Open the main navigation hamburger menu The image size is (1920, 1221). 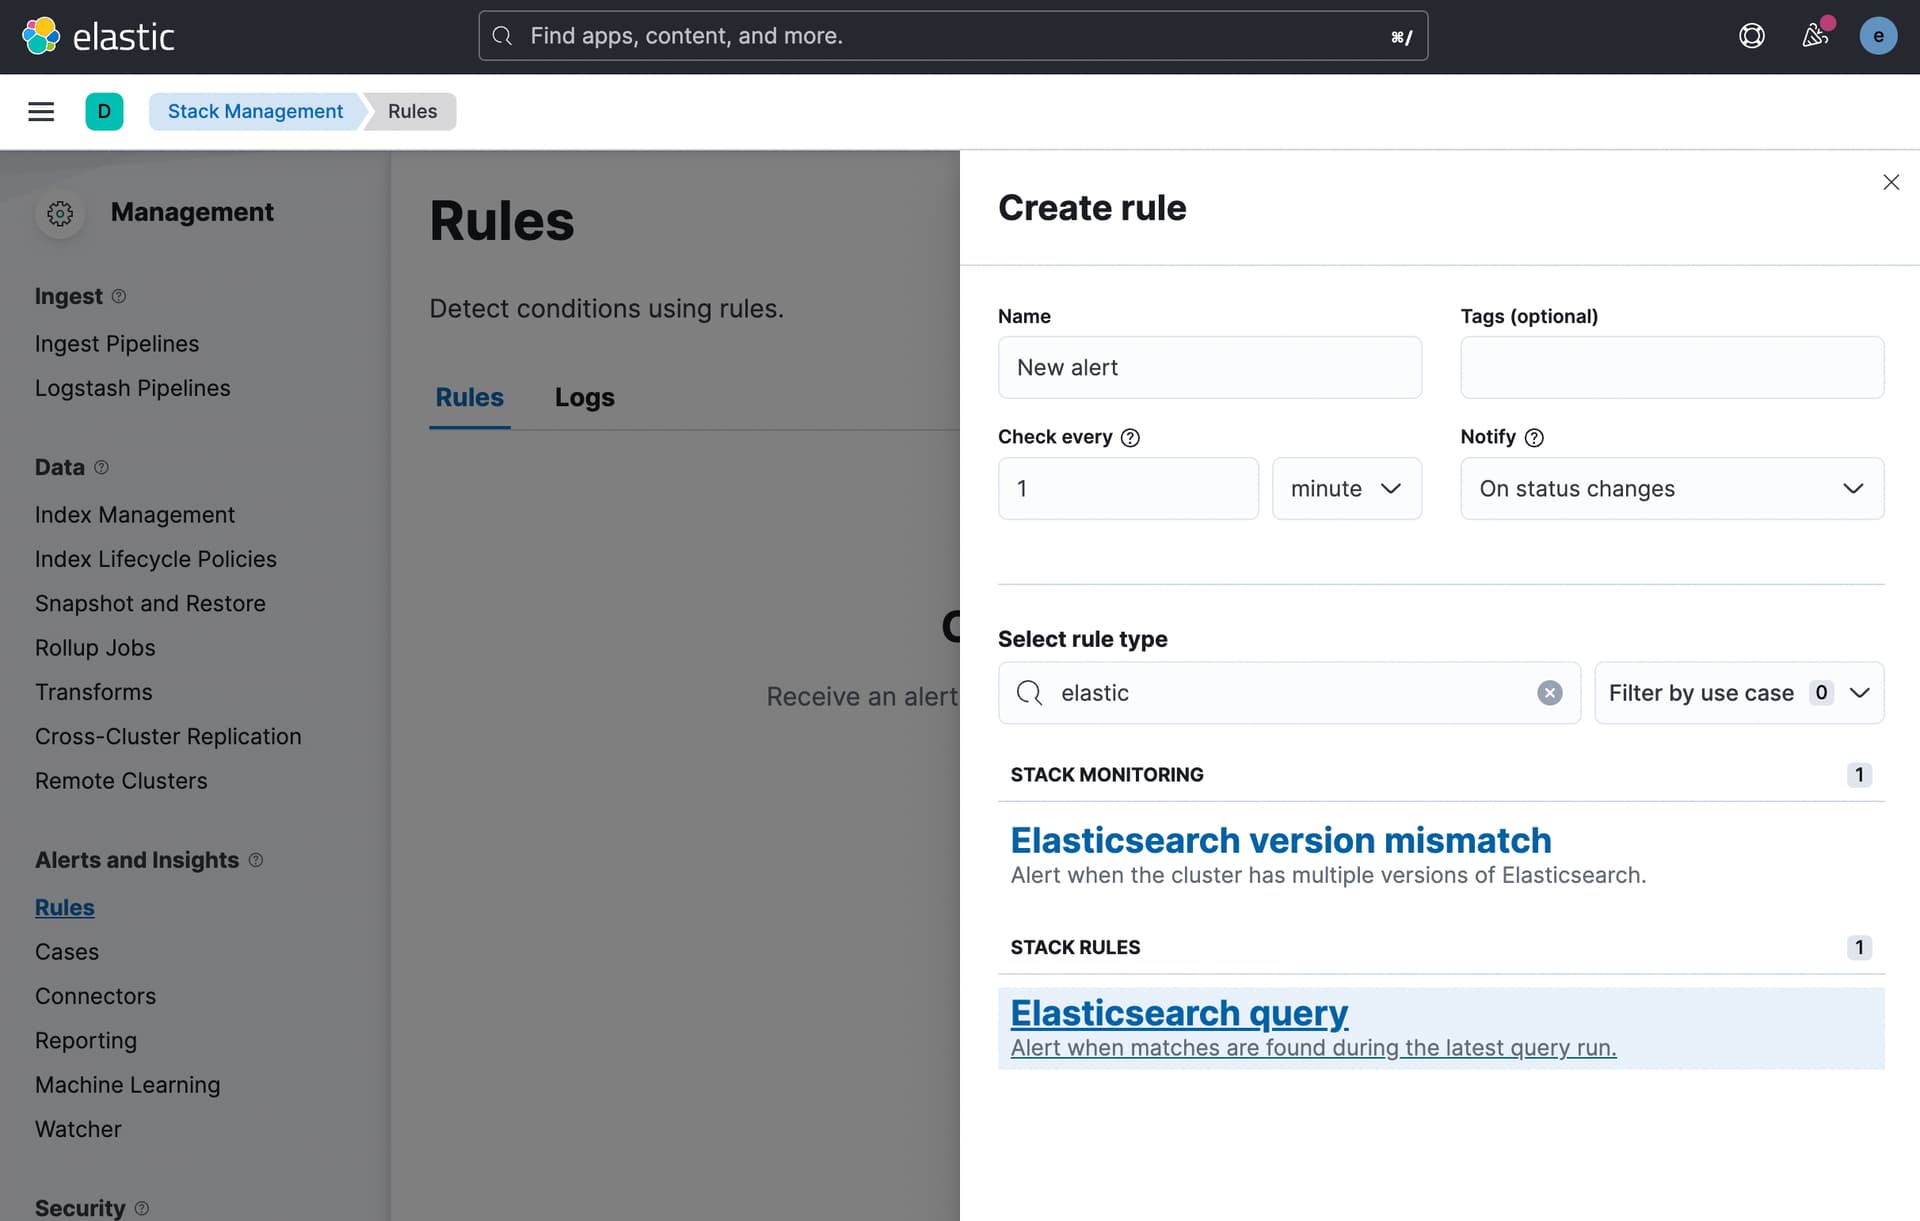tap(41, 111)
